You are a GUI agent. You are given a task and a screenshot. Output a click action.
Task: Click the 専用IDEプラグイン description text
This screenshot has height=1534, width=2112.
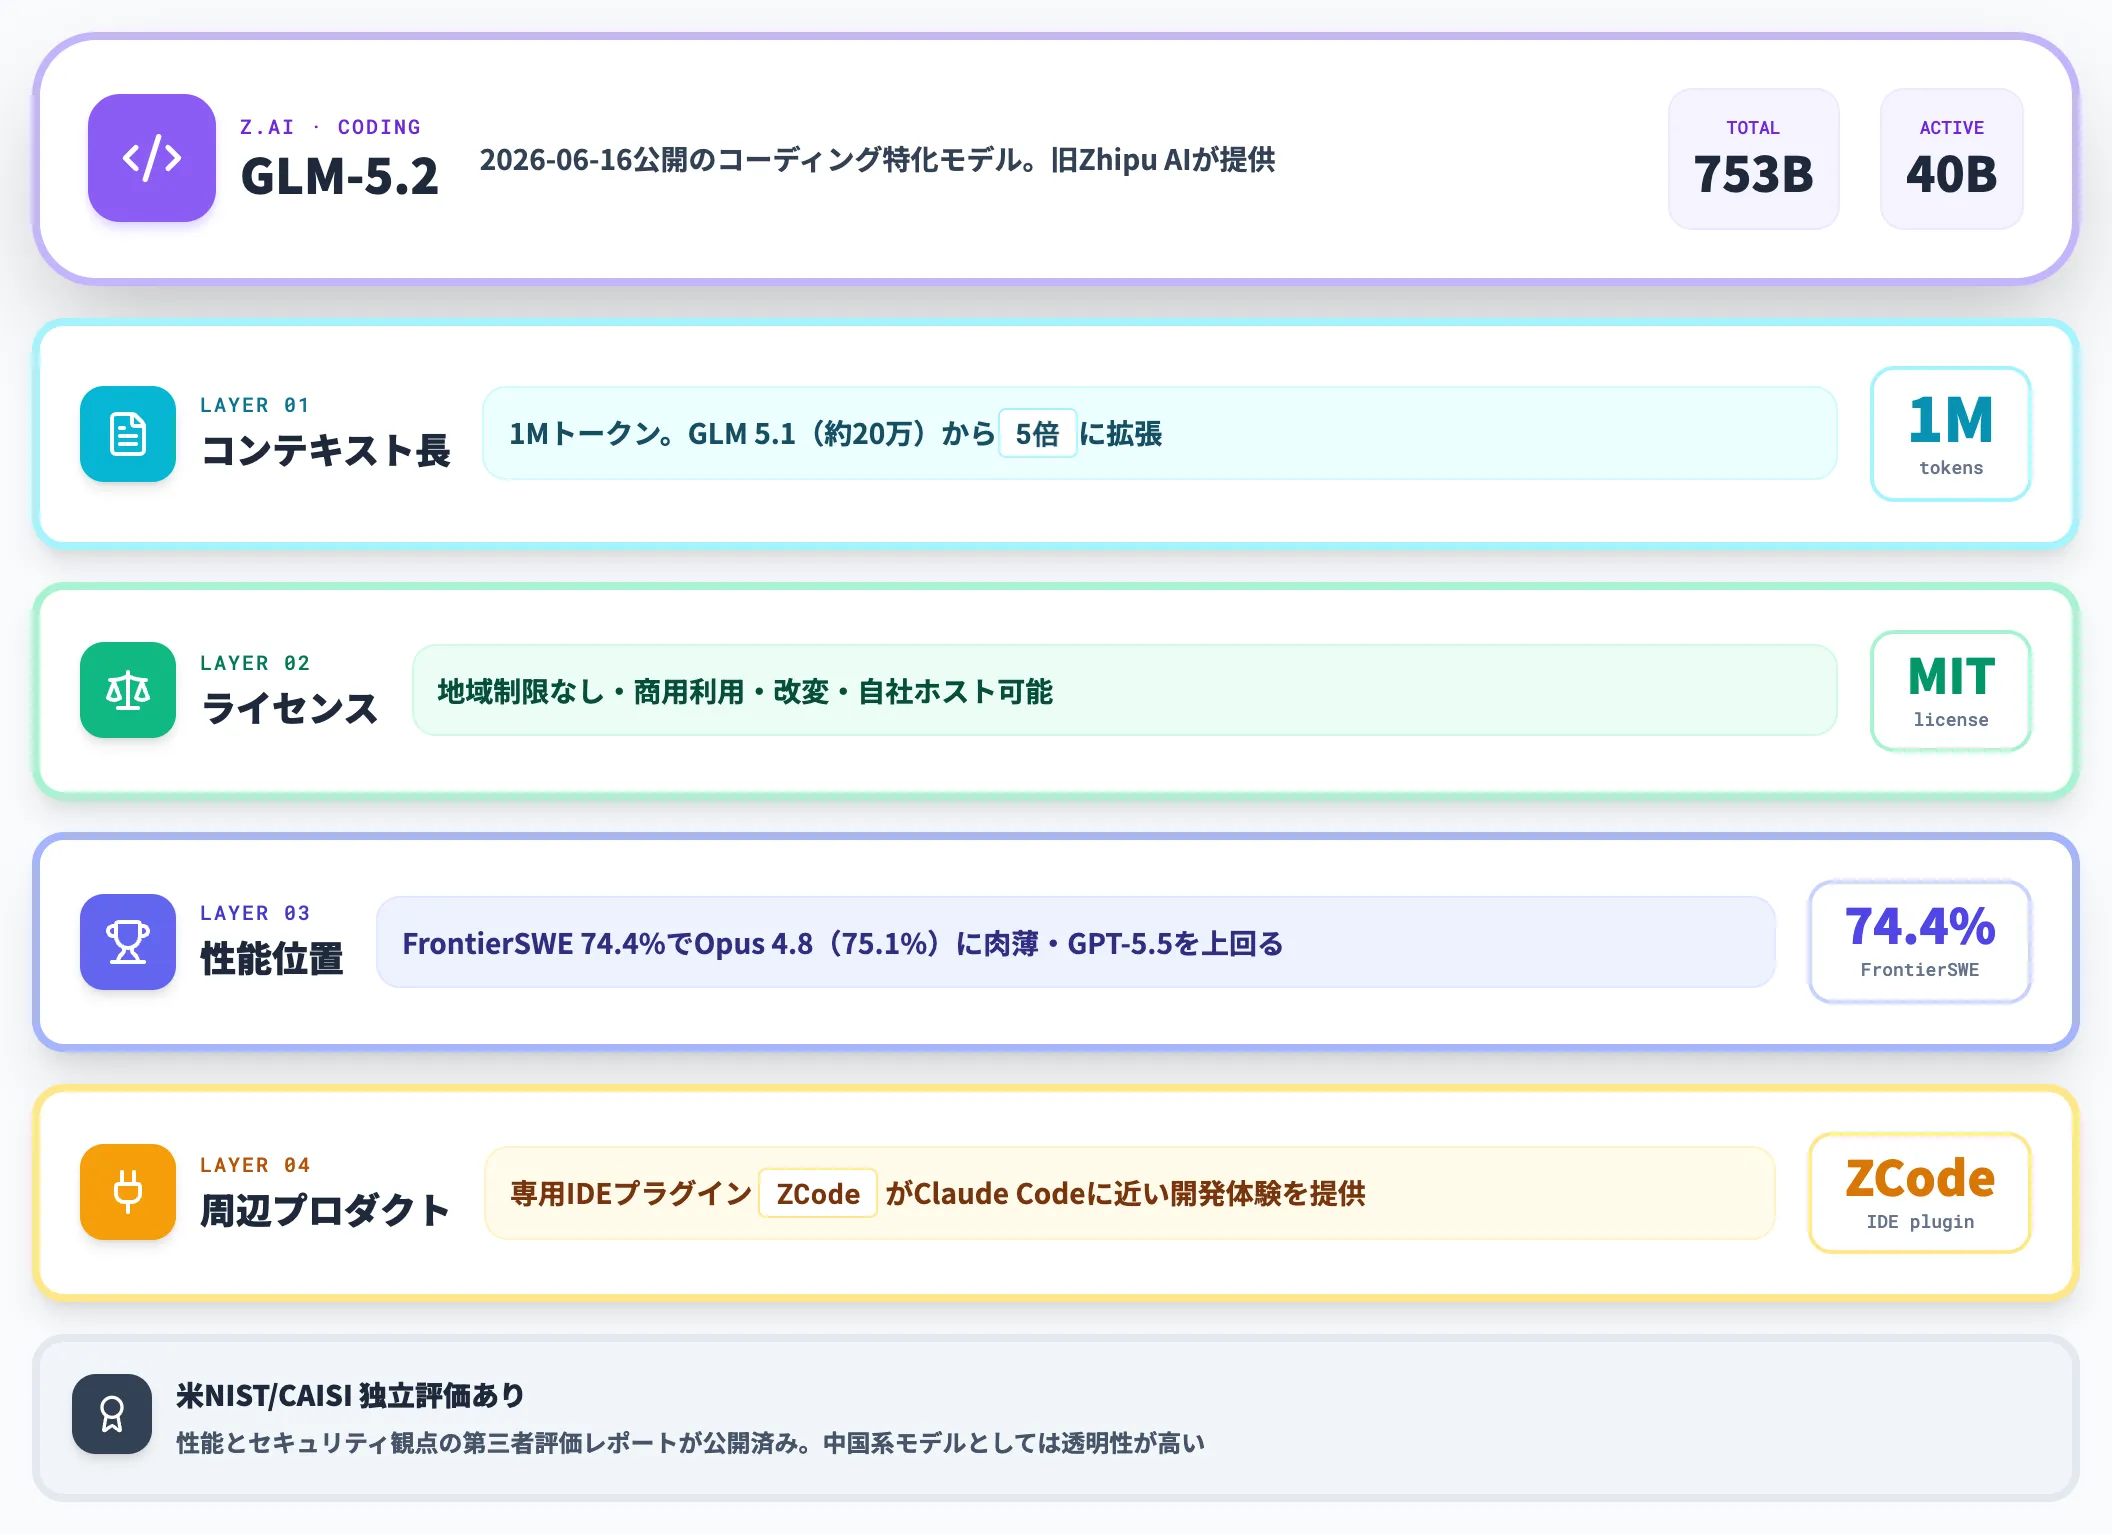1130,1193
